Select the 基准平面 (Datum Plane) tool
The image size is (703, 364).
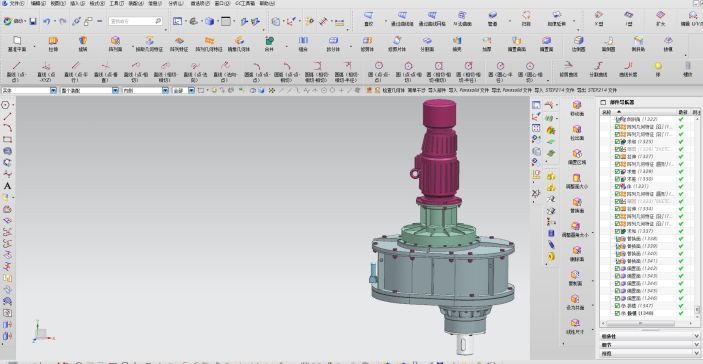tap(17, 43)
